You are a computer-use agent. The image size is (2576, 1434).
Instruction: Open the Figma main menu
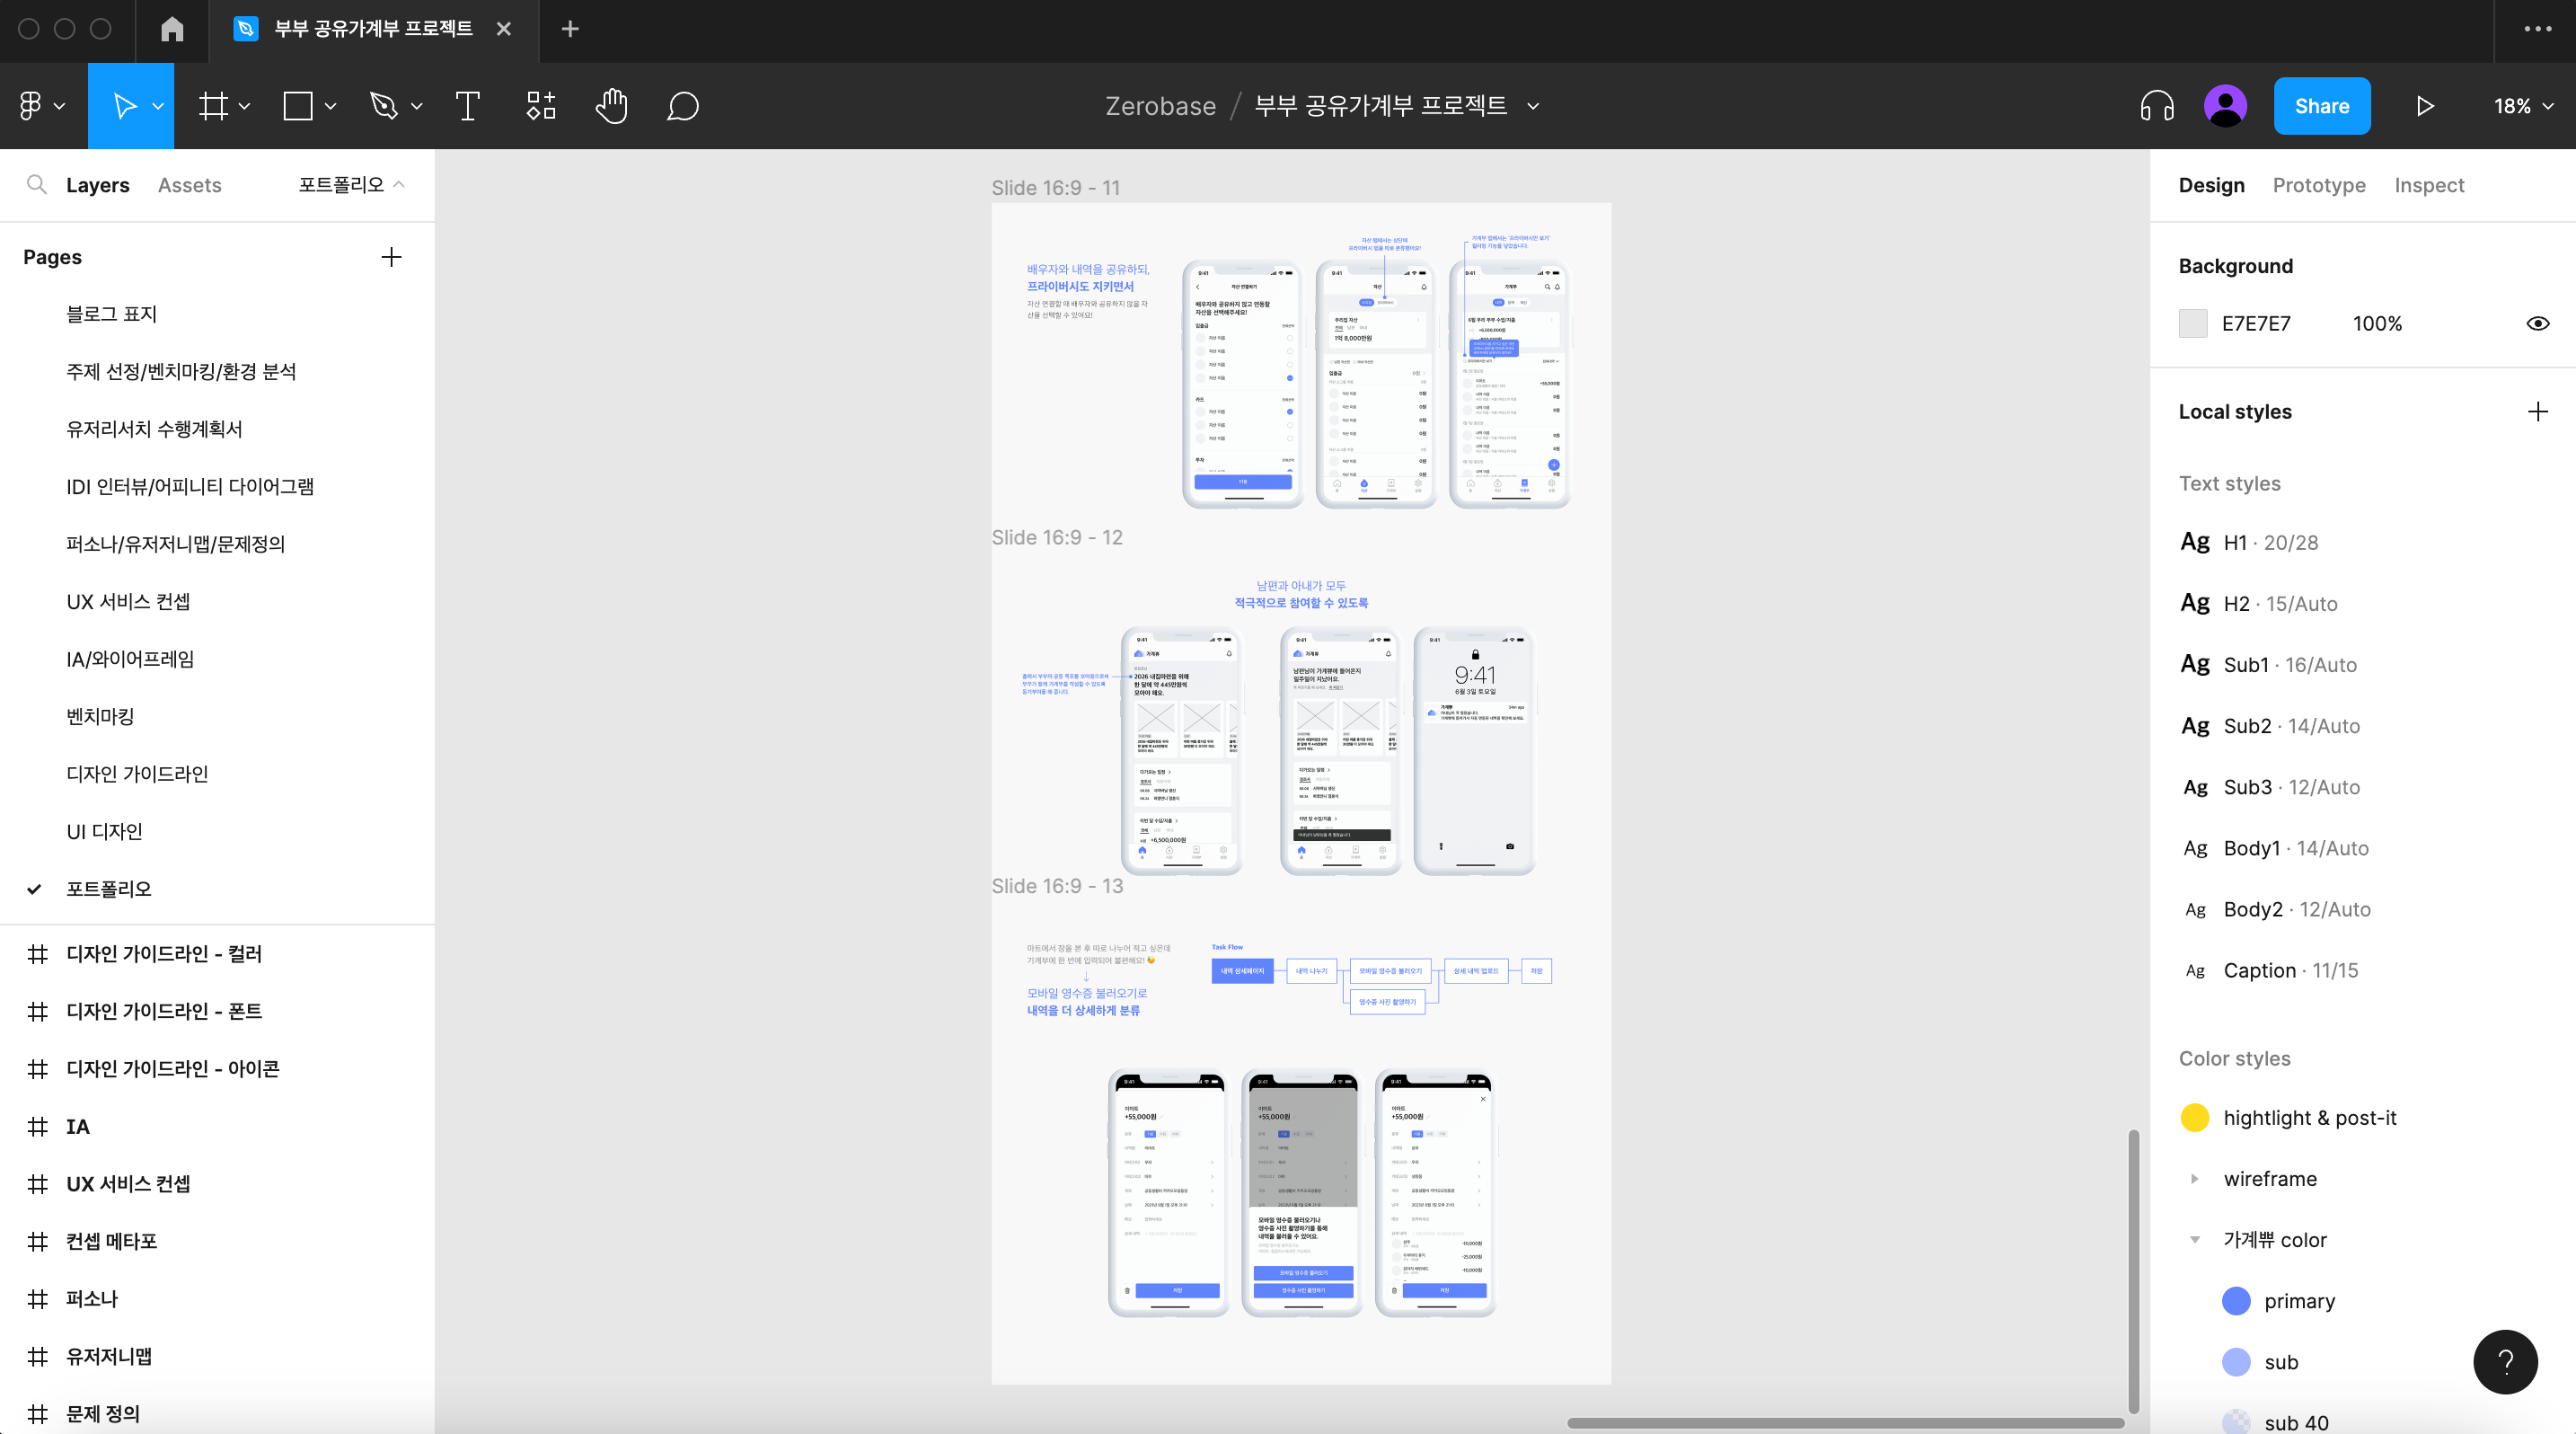(x=42, y=106)
